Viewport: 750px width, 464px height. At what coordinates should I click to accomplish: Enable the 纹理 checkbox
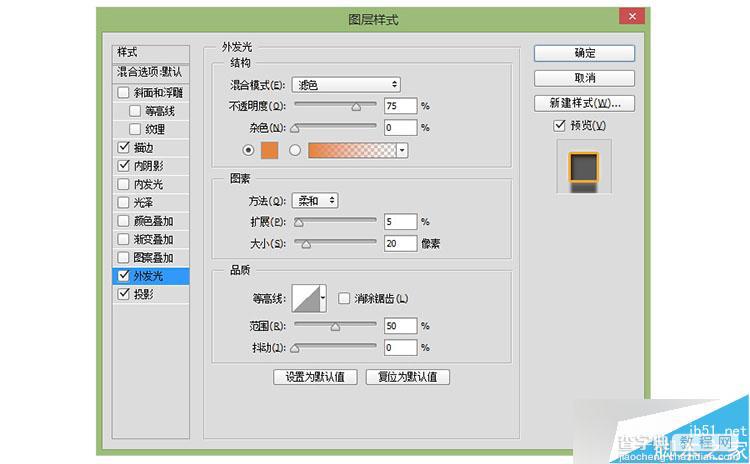135,129
